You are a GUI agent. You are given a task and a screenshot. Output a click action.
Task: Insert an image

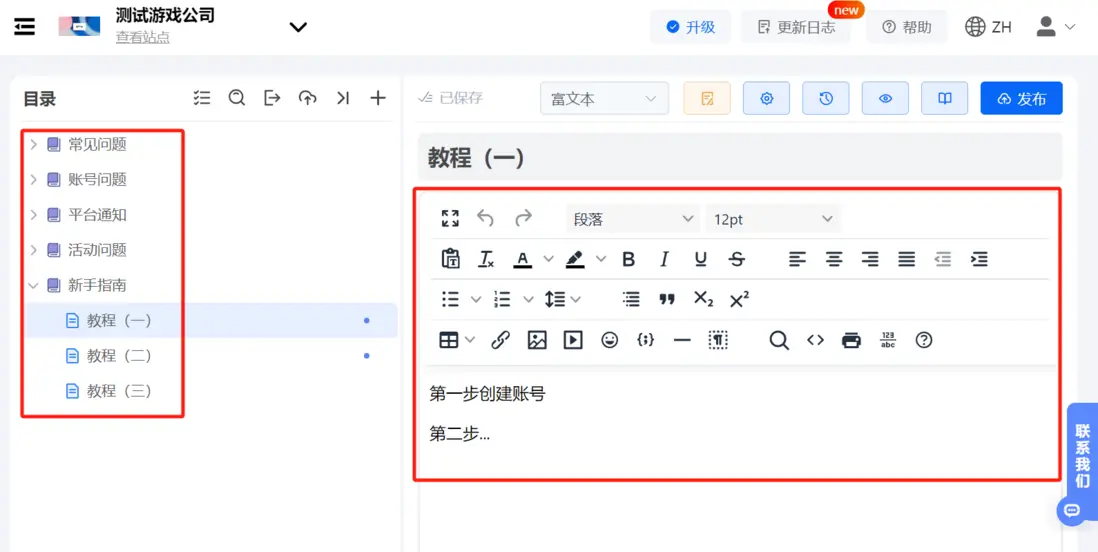coord(537,340)
